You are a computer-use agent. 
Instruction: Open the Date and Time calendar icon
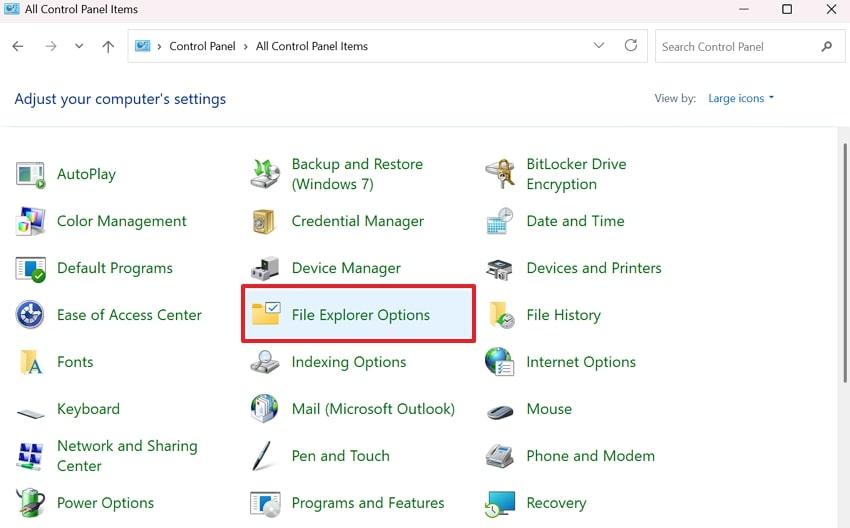point(500,221)
